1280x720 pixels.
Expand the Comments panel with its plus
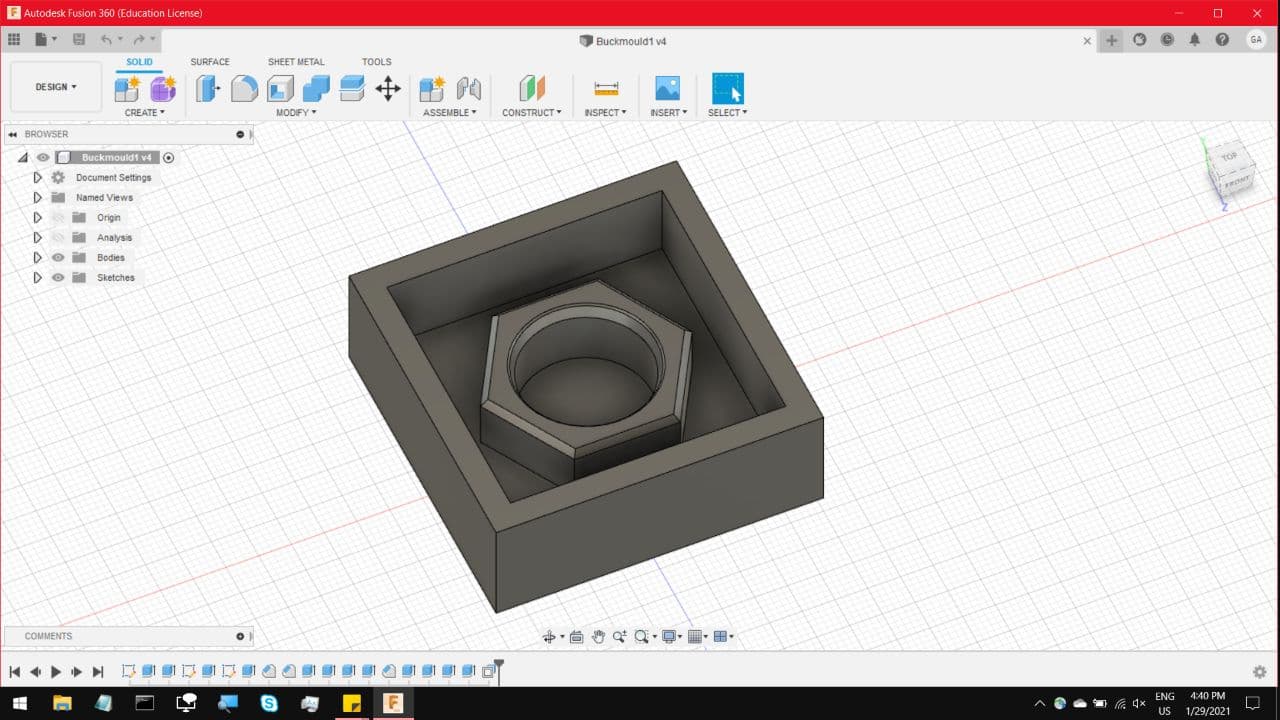pos(240,636)
